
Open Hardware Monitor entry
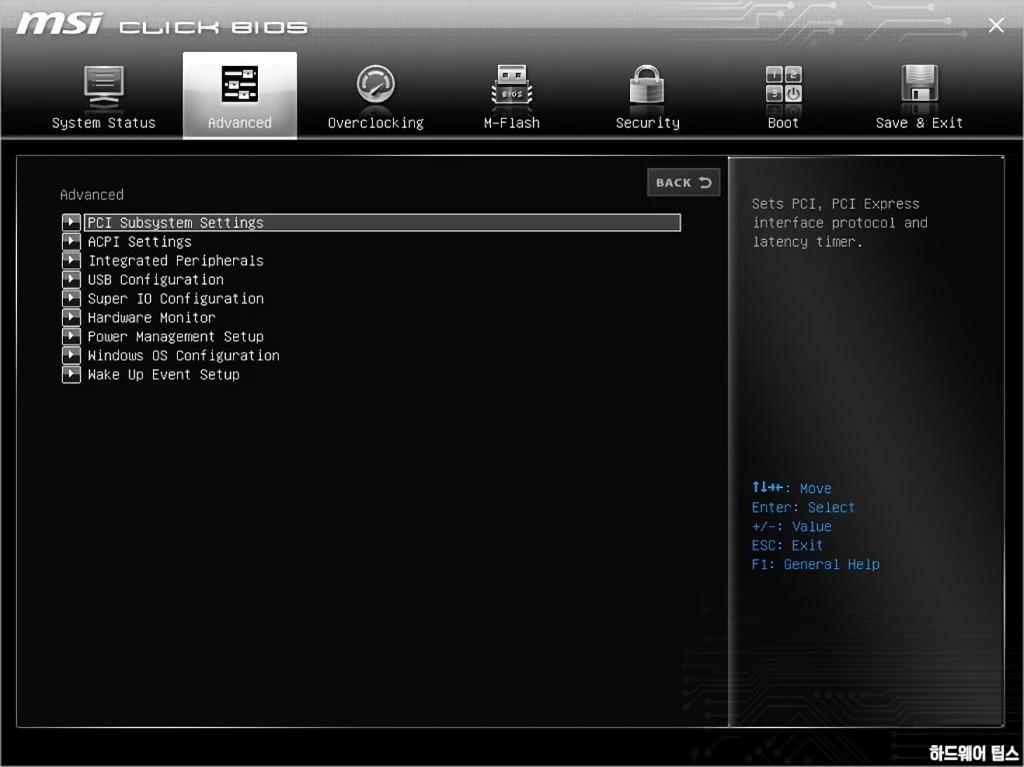coord(152,318)
